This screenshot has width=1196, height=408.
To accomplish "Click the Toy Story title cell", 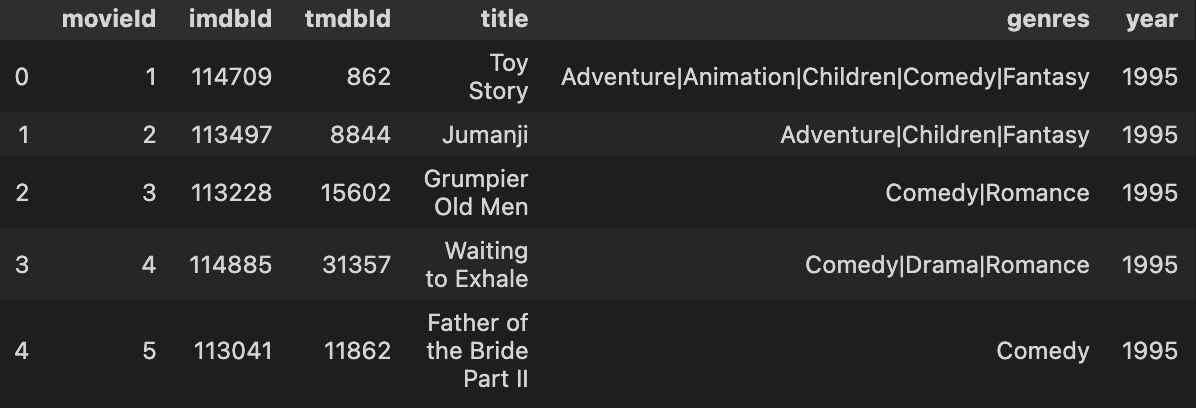I will click(x=498, y=76).
